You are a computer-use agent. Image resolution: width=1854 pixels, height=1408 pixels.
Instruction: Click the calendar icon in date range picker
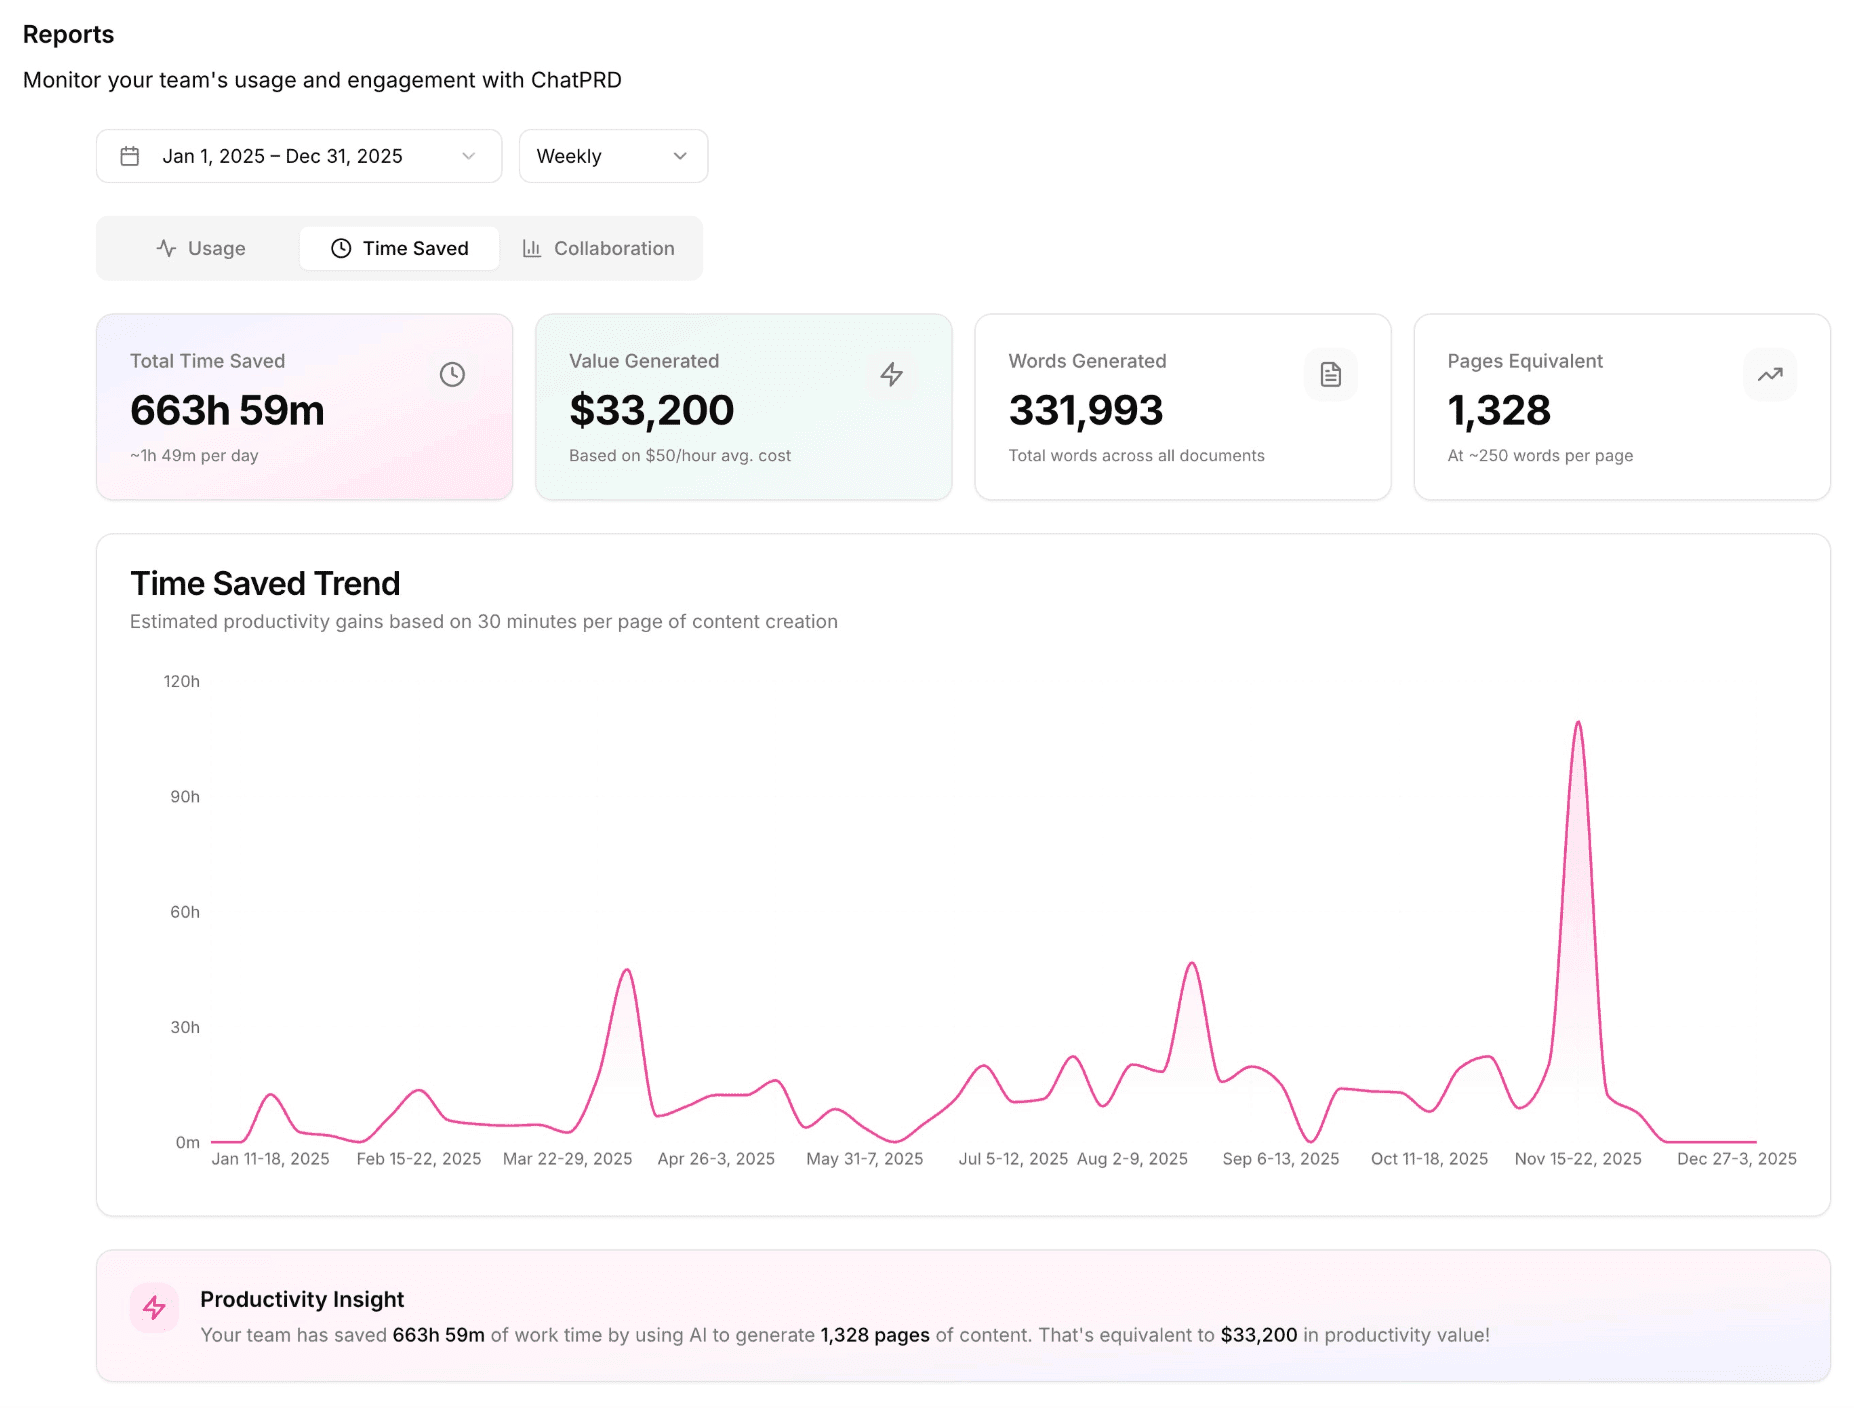click(x=130, y=156)
